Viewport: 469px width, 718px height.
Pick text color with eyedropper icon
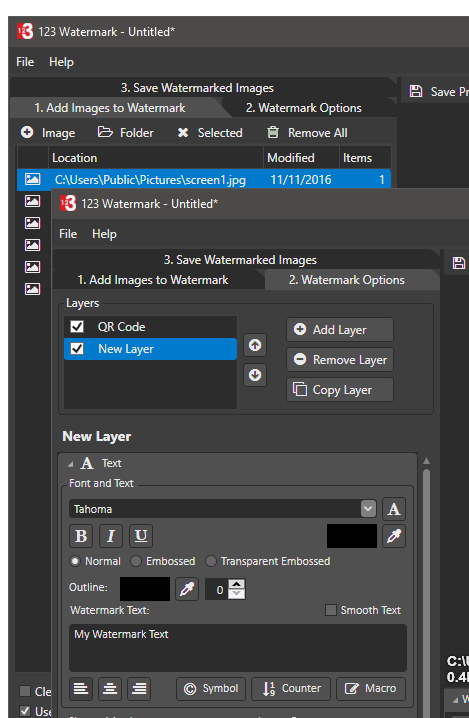click(x=394, y=536)
